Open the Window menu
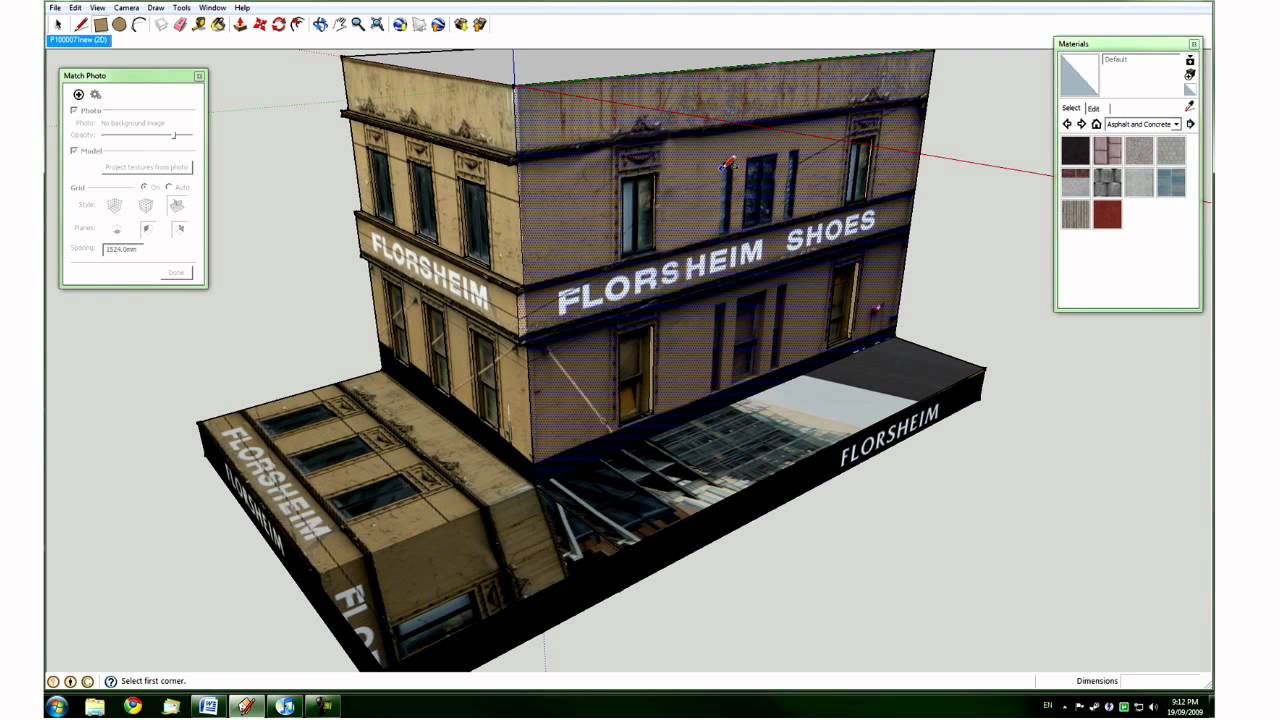 [x=212, y=7]
